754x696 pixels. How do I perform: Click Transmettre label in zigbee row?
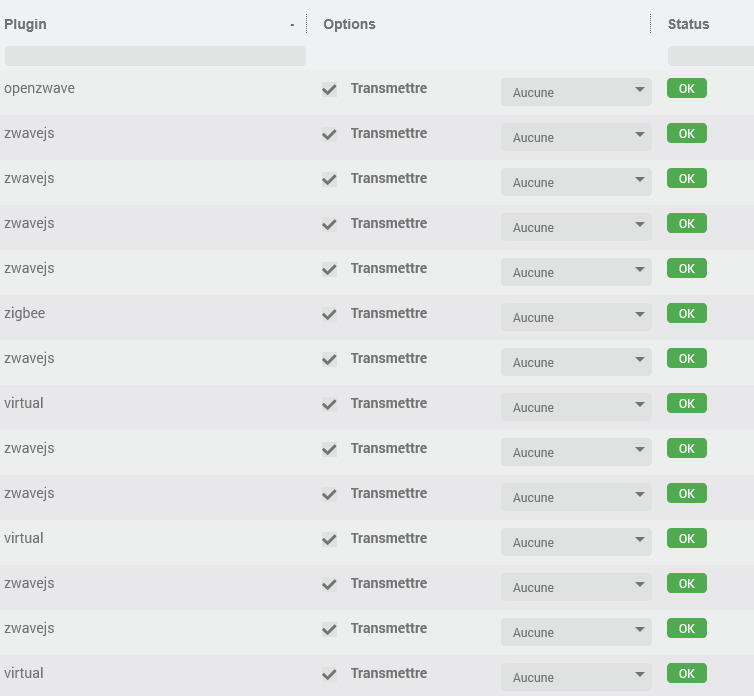(x=389, y=313)
